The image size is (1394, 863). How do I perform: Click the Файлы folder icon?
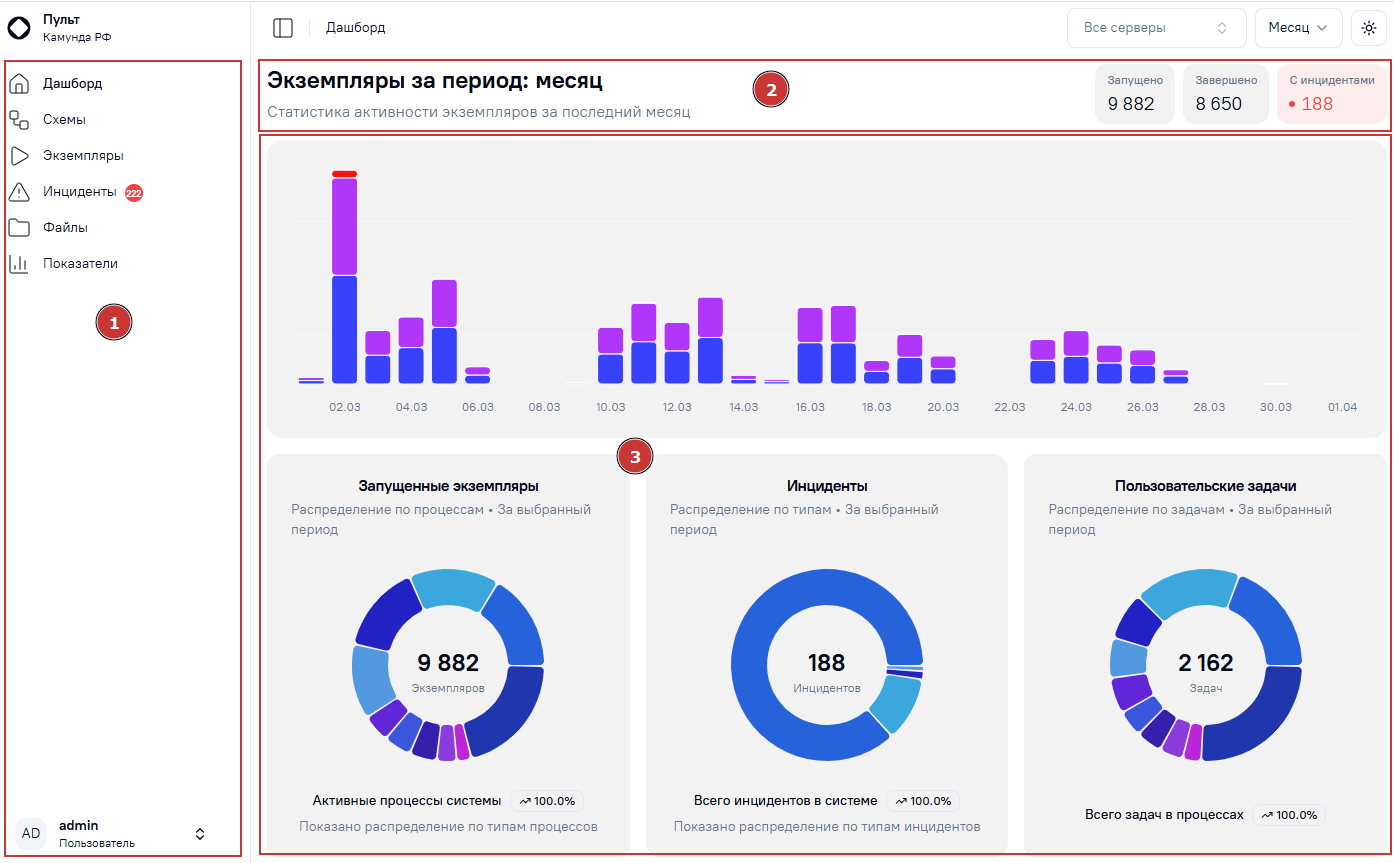20,228
